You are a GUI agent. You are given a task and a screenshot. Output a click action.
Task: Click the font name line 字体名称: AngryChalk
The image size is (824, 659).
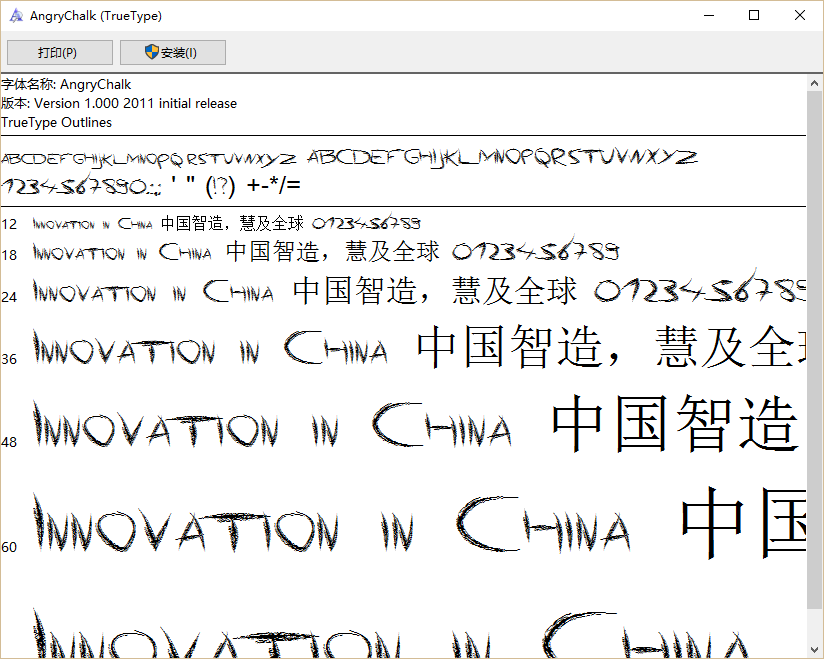[66, 85]
